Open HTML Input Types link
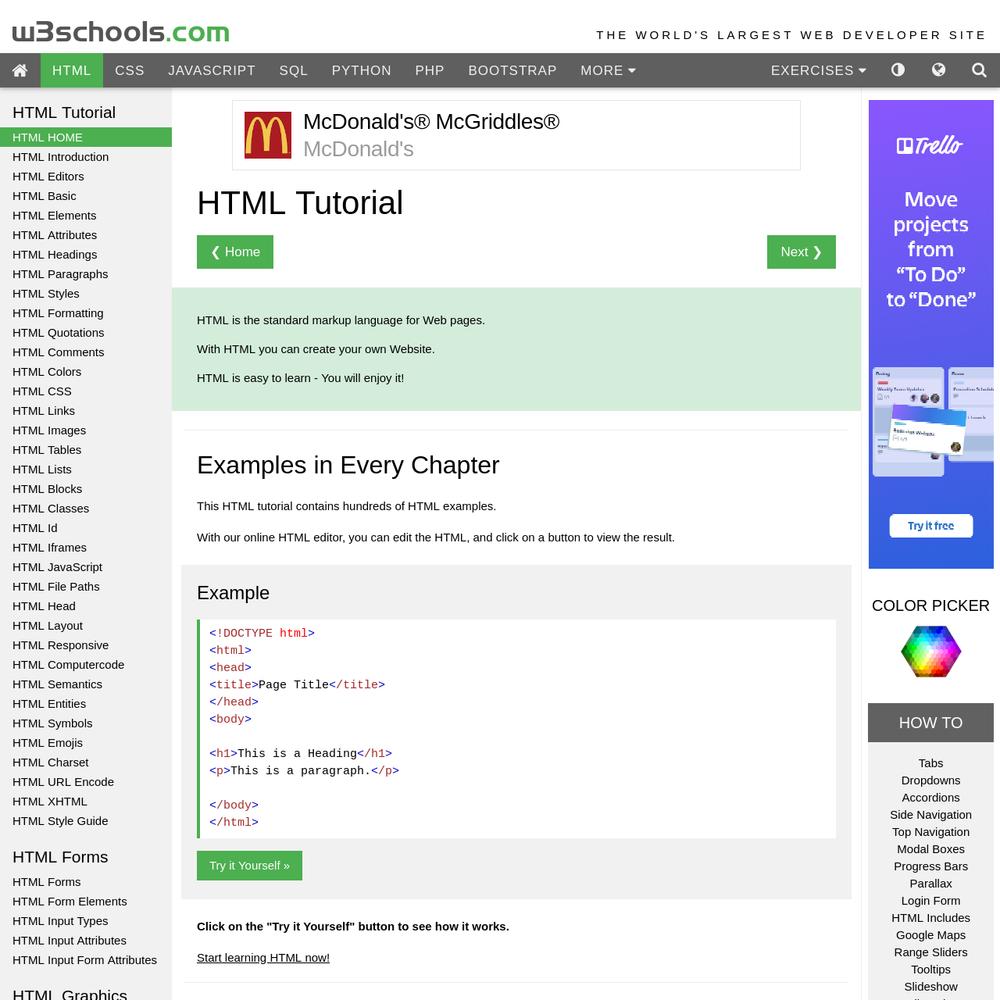 (x=85, y=921)
